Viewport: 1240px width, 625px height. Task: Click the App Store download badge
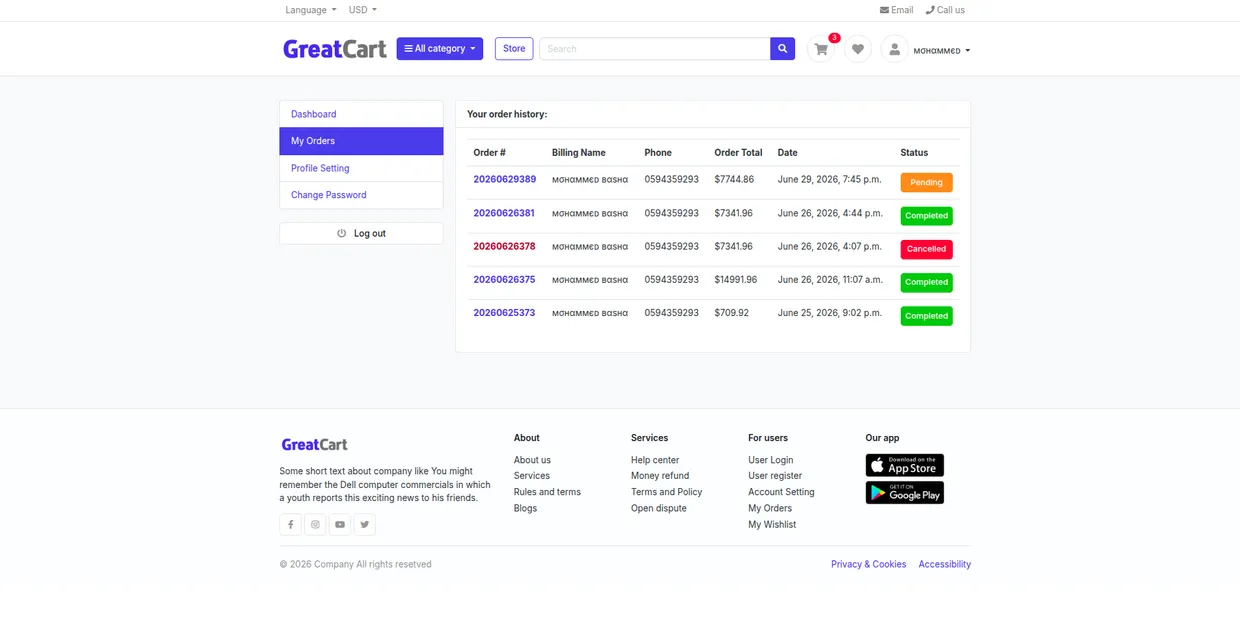[x=905, y=465]
